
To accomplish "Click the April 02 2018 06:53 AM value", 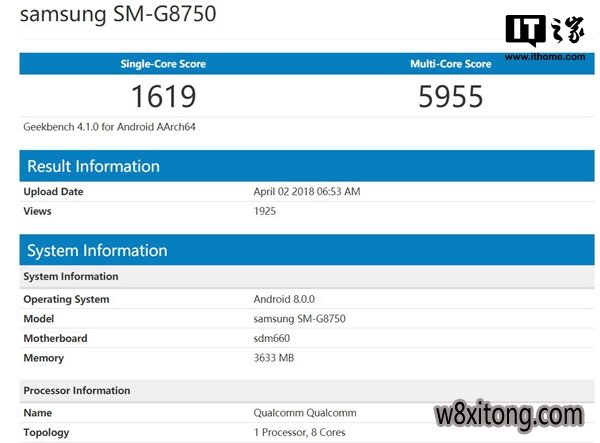I will (x=307, y=191).
